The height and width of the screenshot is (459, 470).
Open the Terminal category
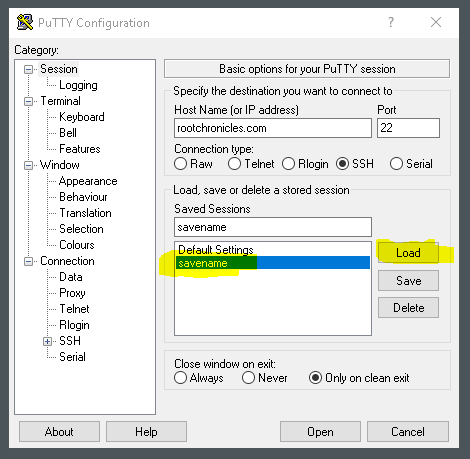pyautogui.click(x=60, y=101)
